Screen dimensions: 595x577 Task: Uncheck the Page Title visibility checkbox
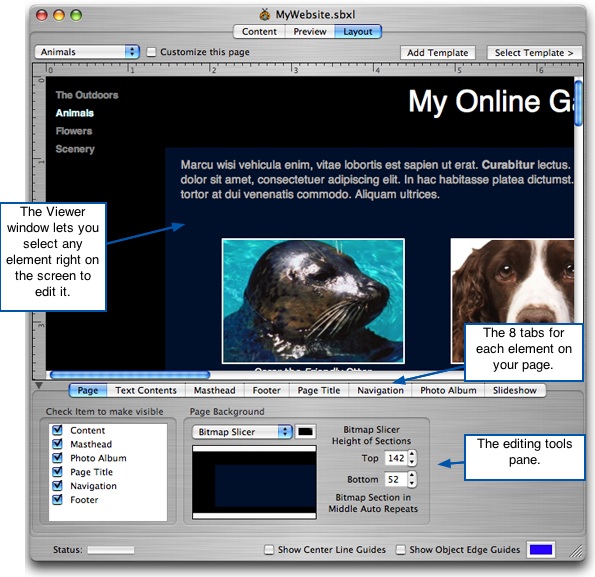pos(57,472)
